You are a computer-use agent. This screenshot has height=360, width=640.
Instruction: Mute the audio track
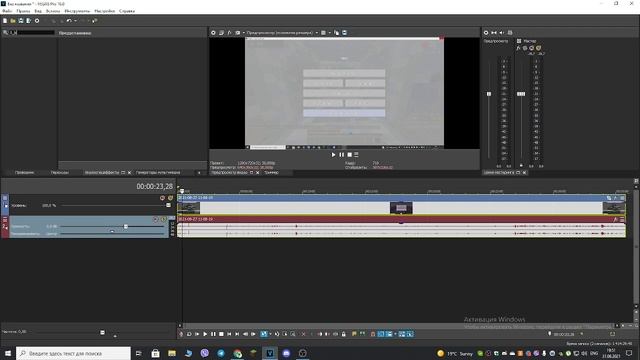(x=155, y=220)
